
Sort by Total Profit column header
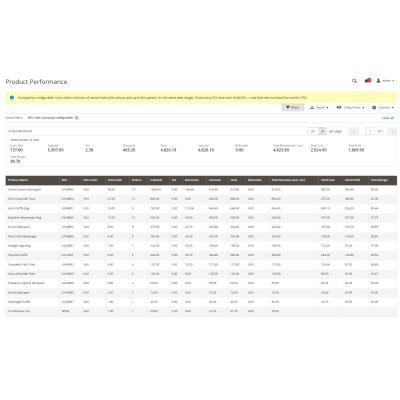pyautogui.click(x=355, y=180)
